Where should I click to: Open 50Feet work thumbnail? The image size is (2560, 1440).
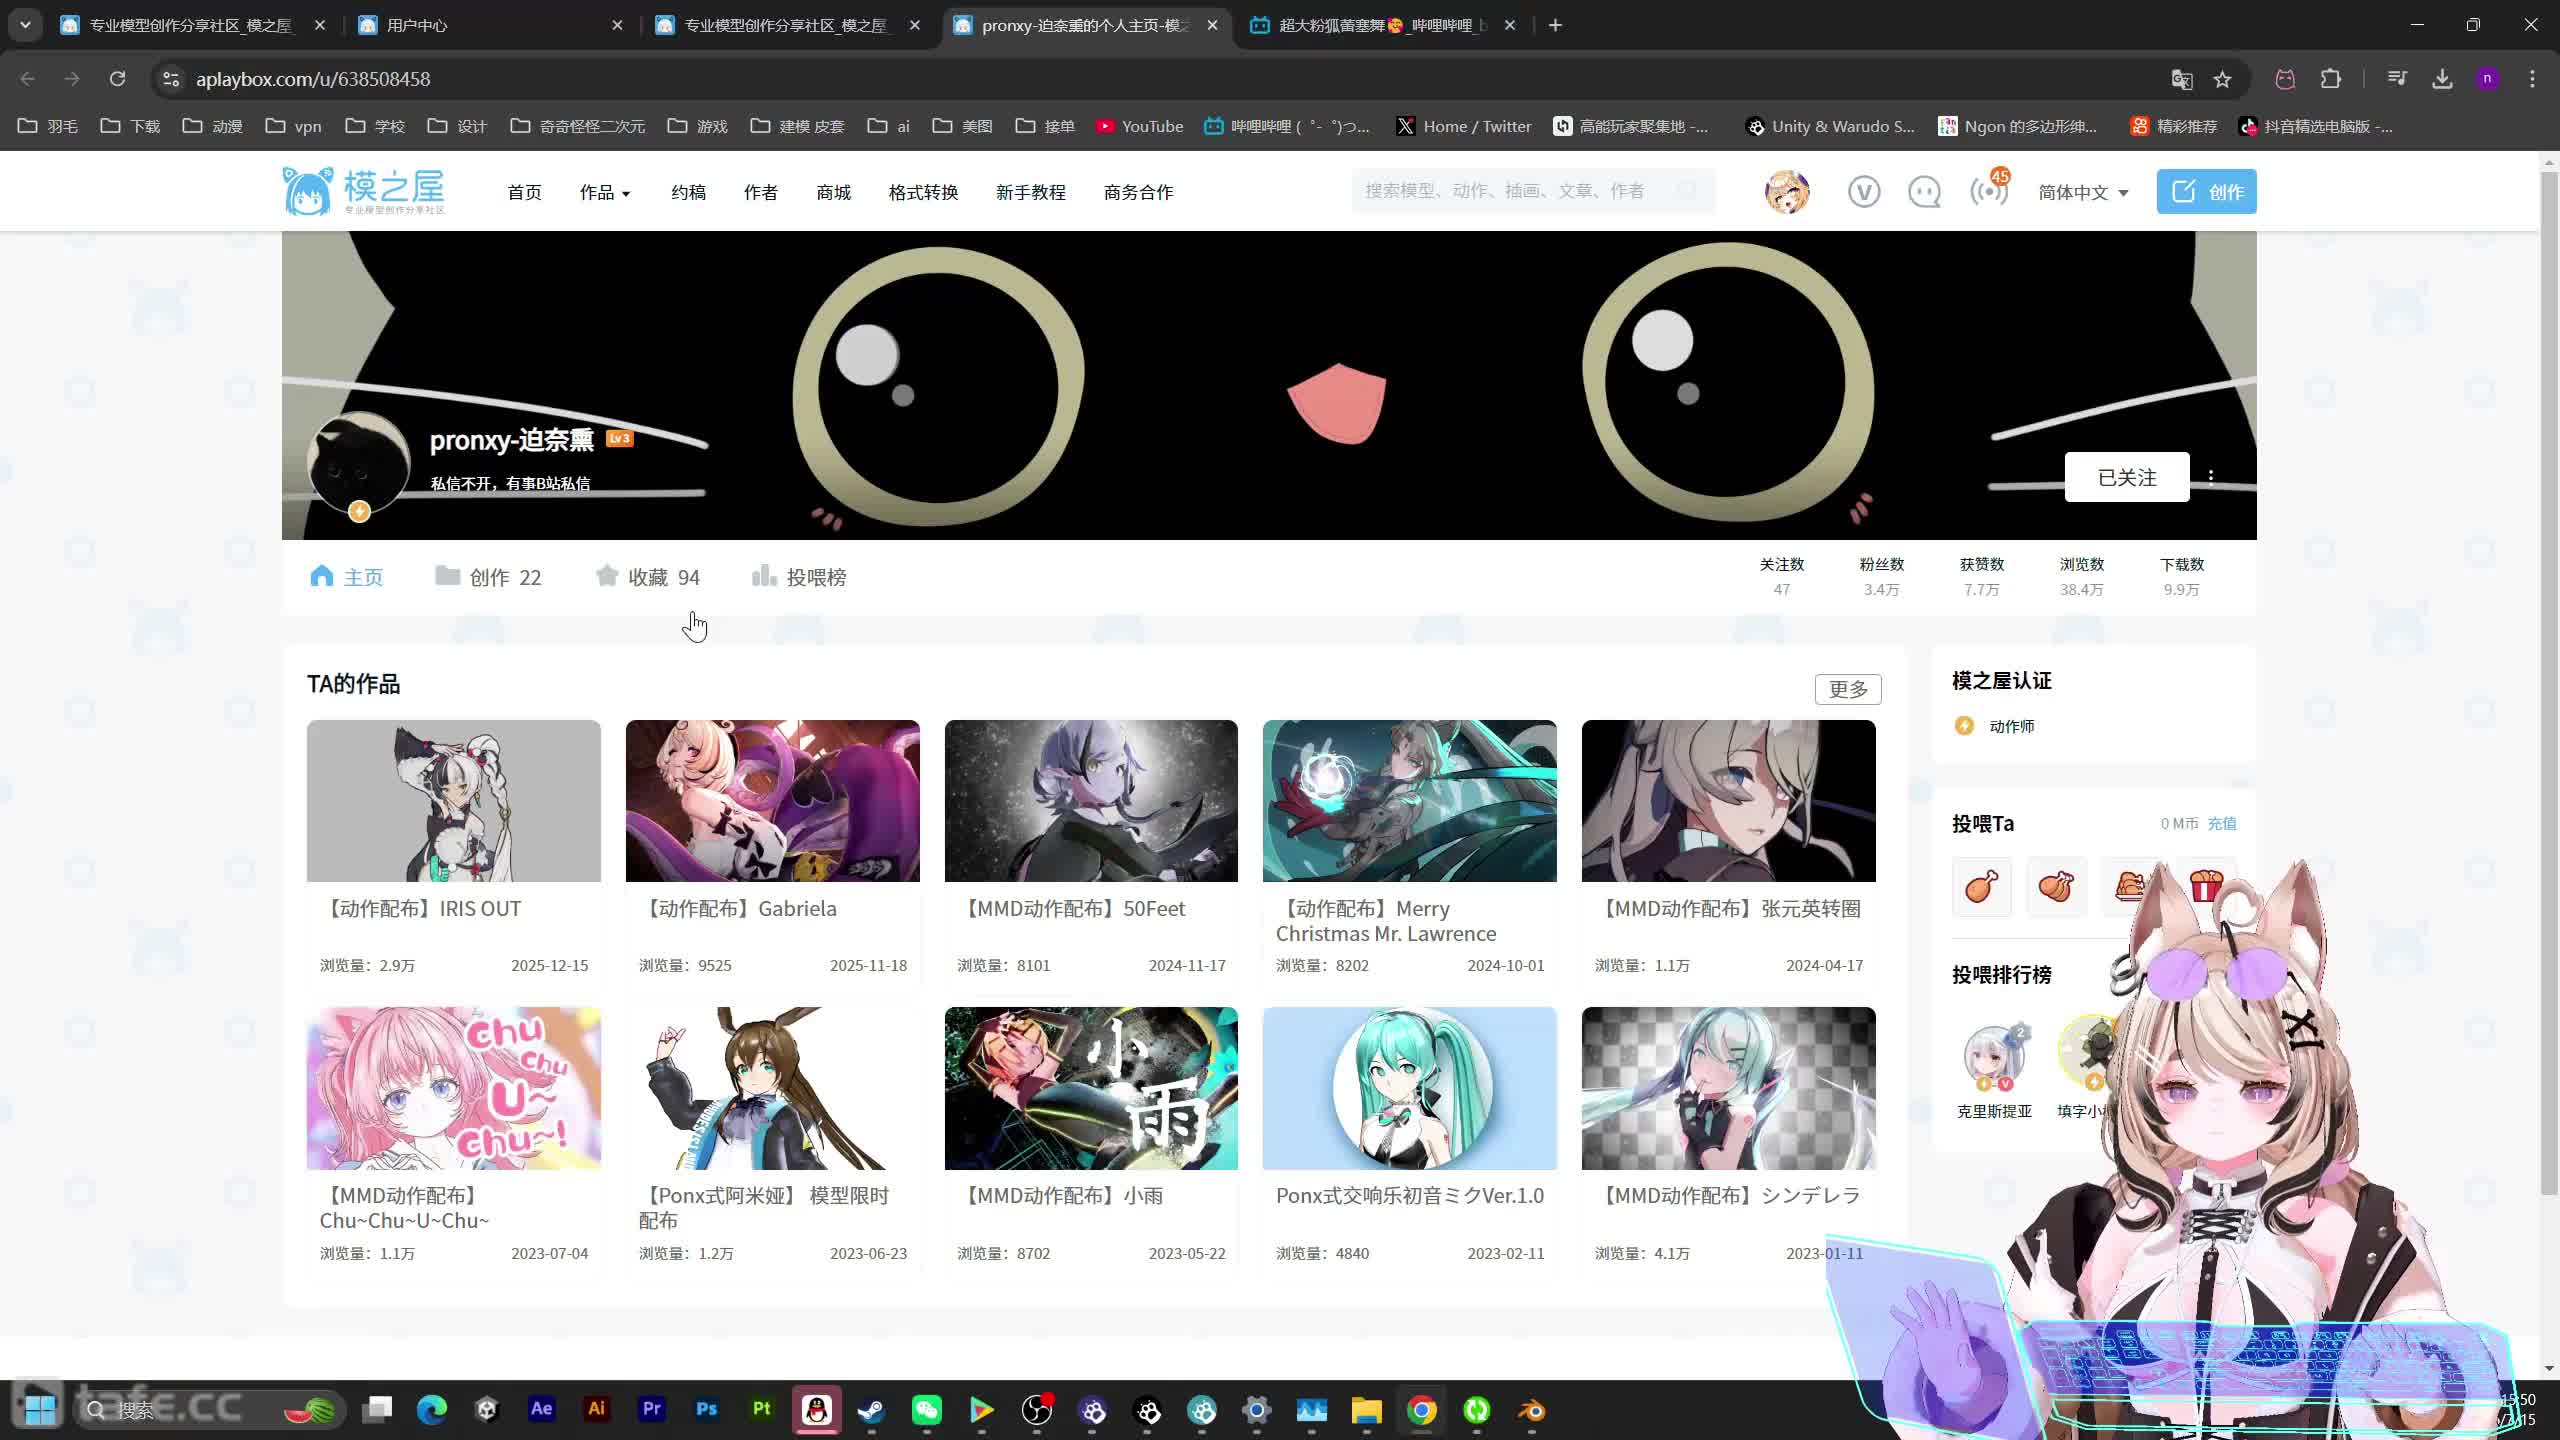[x=1091, y=801]
